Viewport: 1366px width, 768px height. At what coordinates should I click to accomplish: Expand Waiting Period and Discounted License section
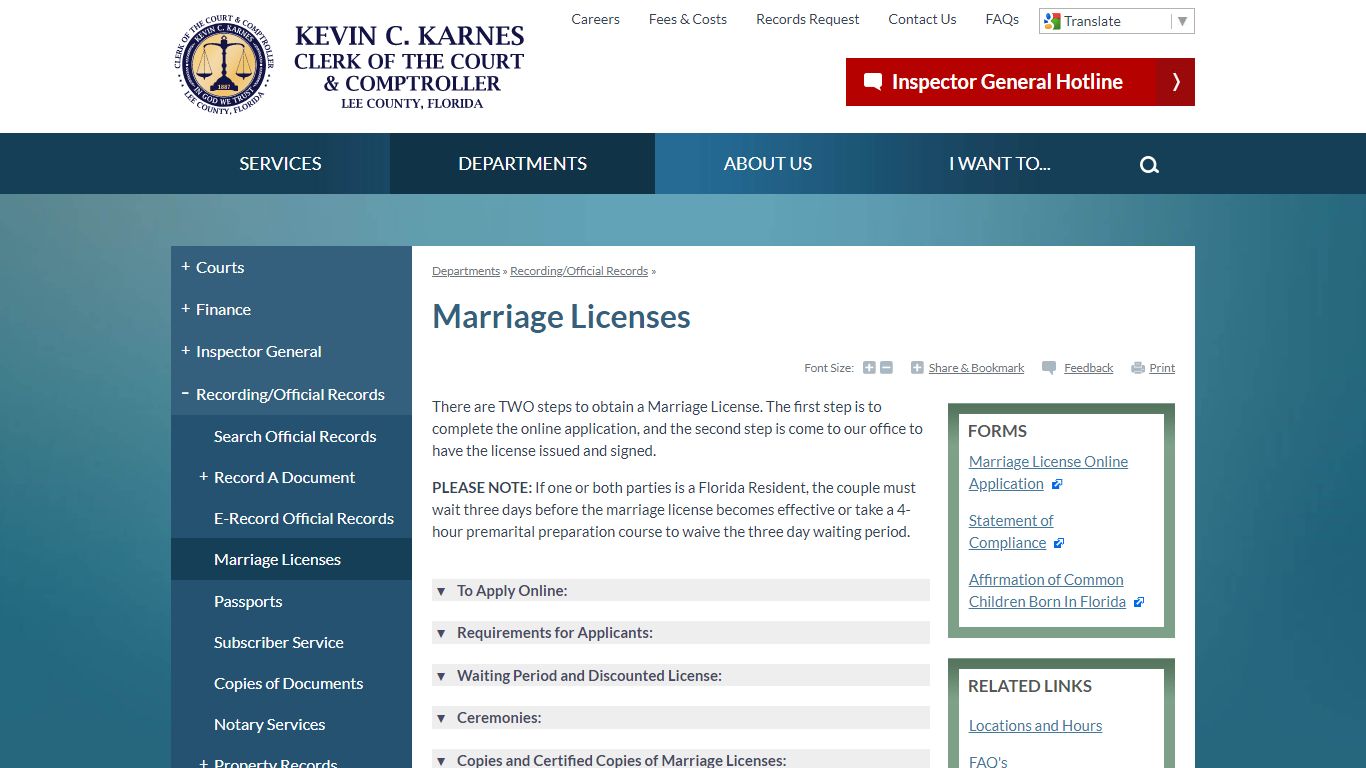[681, 676]
